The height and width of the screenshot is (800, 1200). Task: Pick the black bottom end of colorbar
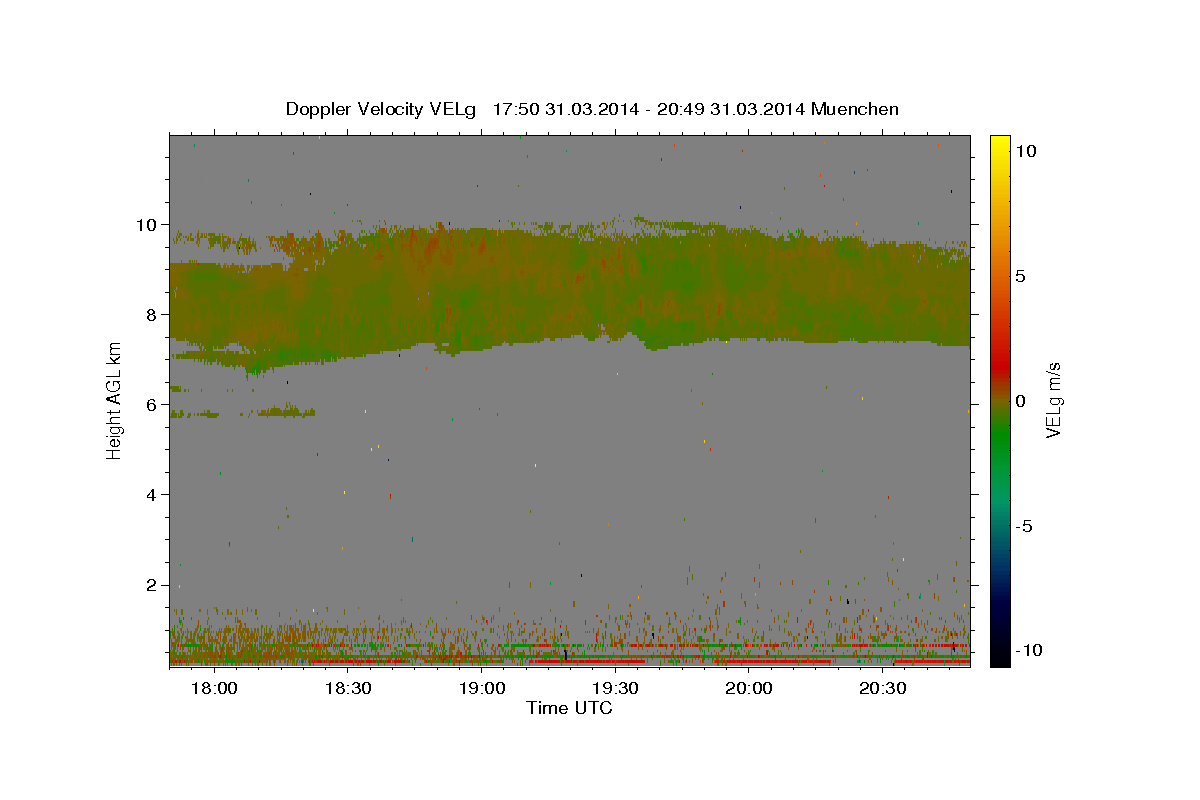tap(1000, 658)
